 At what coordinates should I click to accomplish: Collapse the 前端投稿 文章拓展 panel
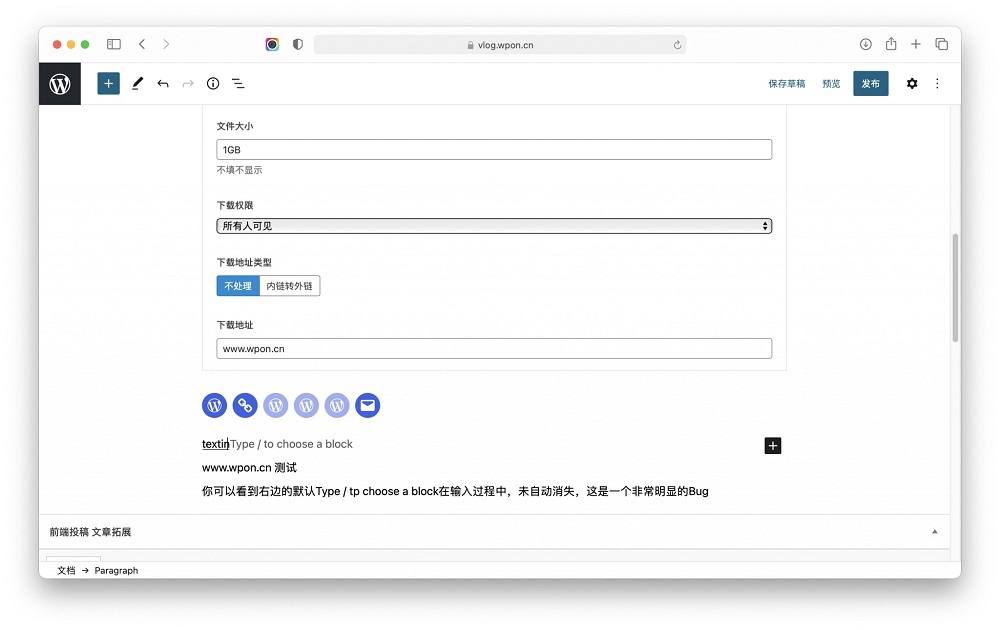click(x=934, y=531)
